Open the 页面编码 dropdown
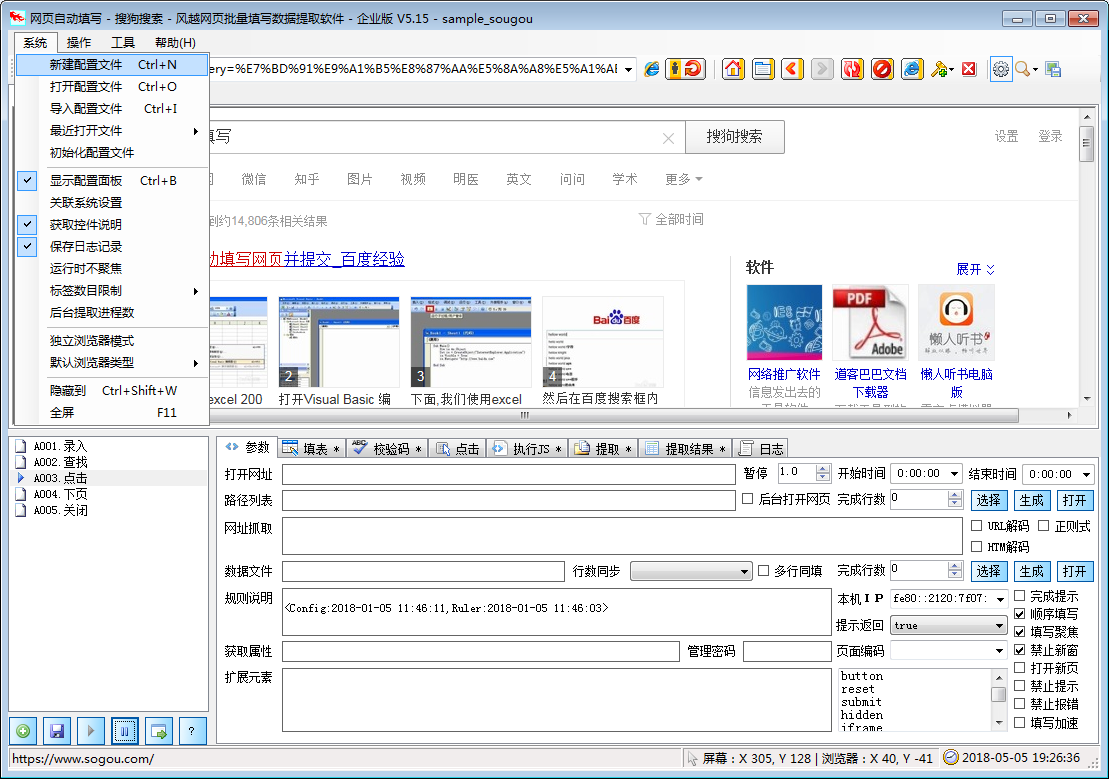1109x779 pixels. [999, 650]
